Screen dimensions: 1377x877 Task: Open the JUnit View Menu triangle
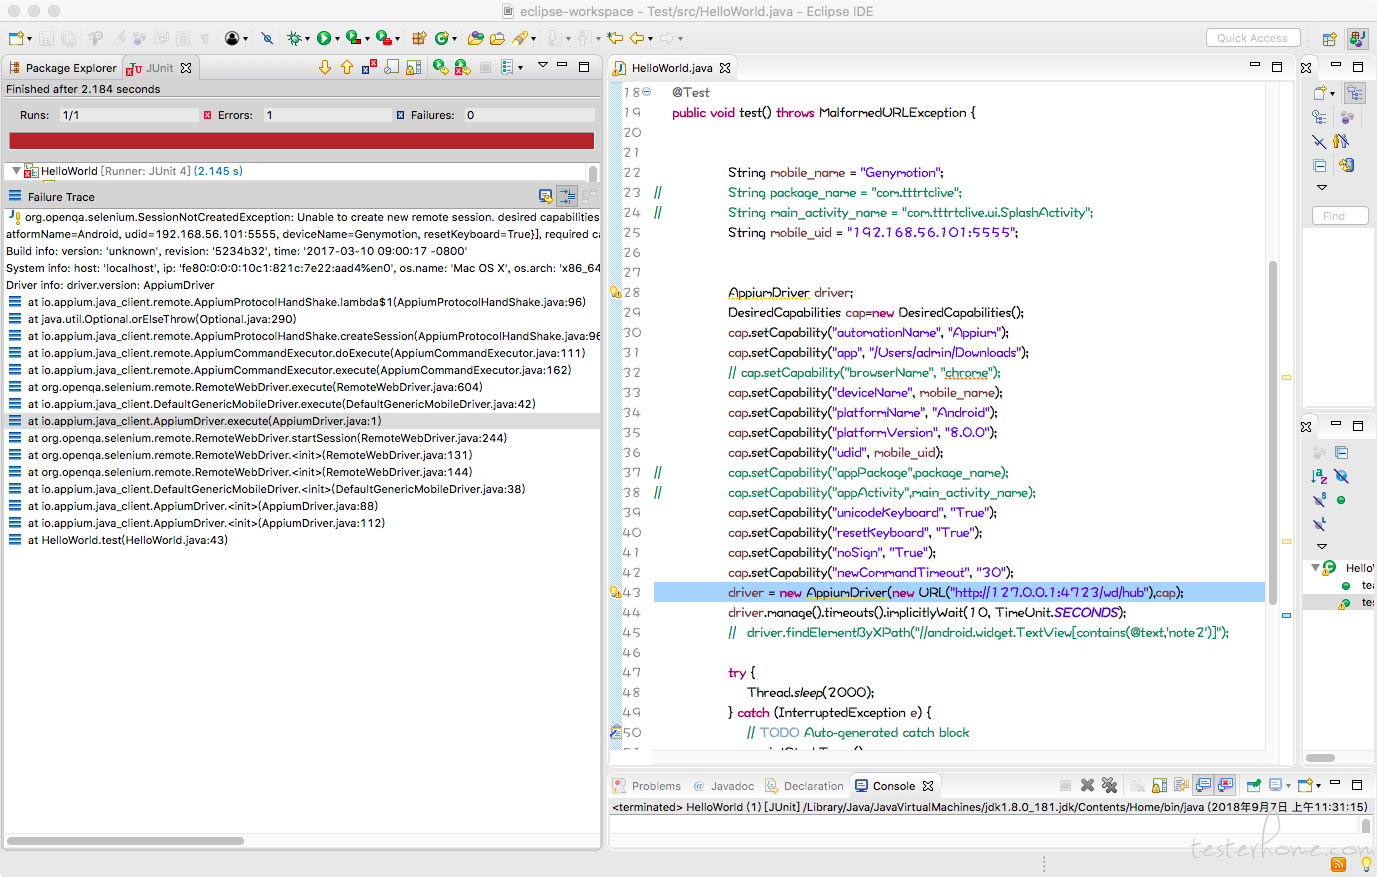543,65
